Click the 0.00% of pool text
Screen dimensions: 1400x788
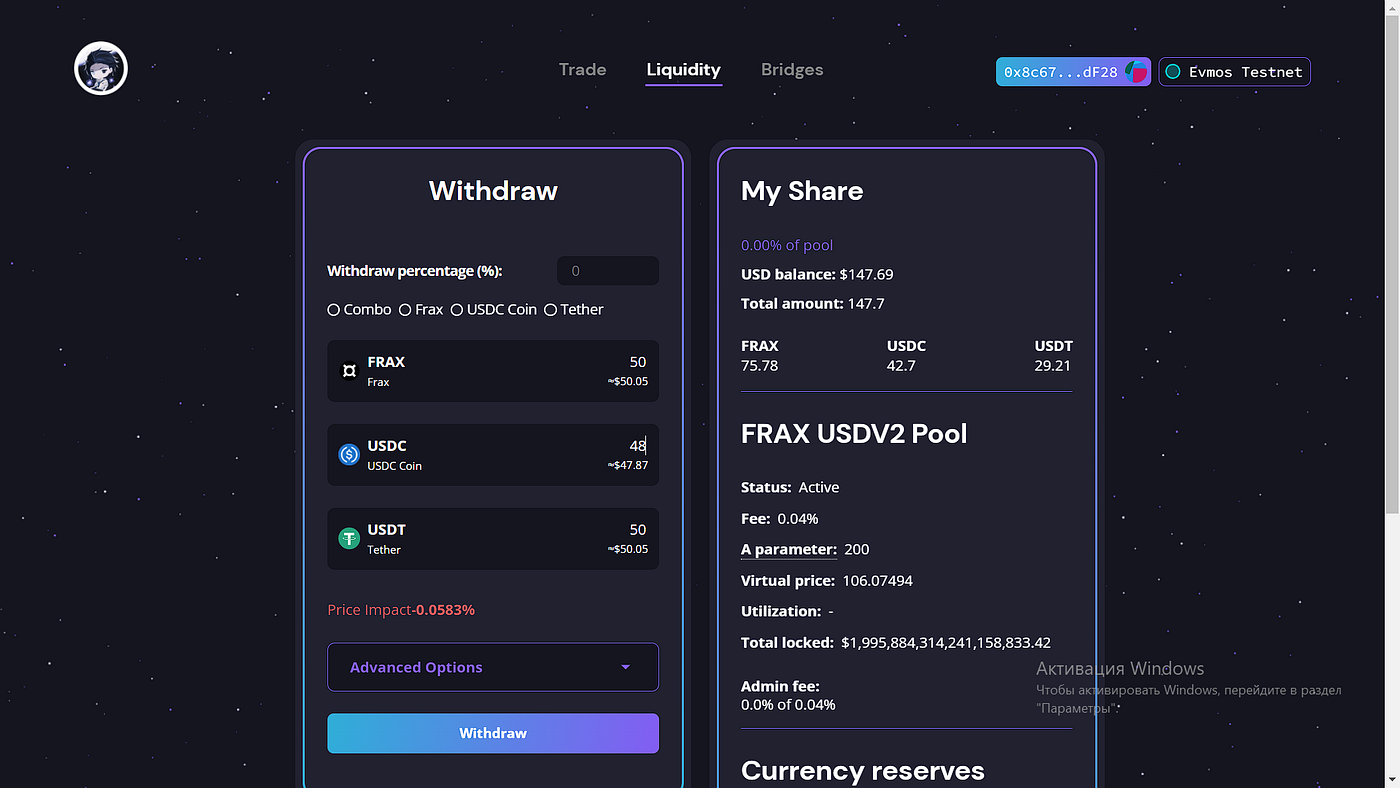pos(787,245)
